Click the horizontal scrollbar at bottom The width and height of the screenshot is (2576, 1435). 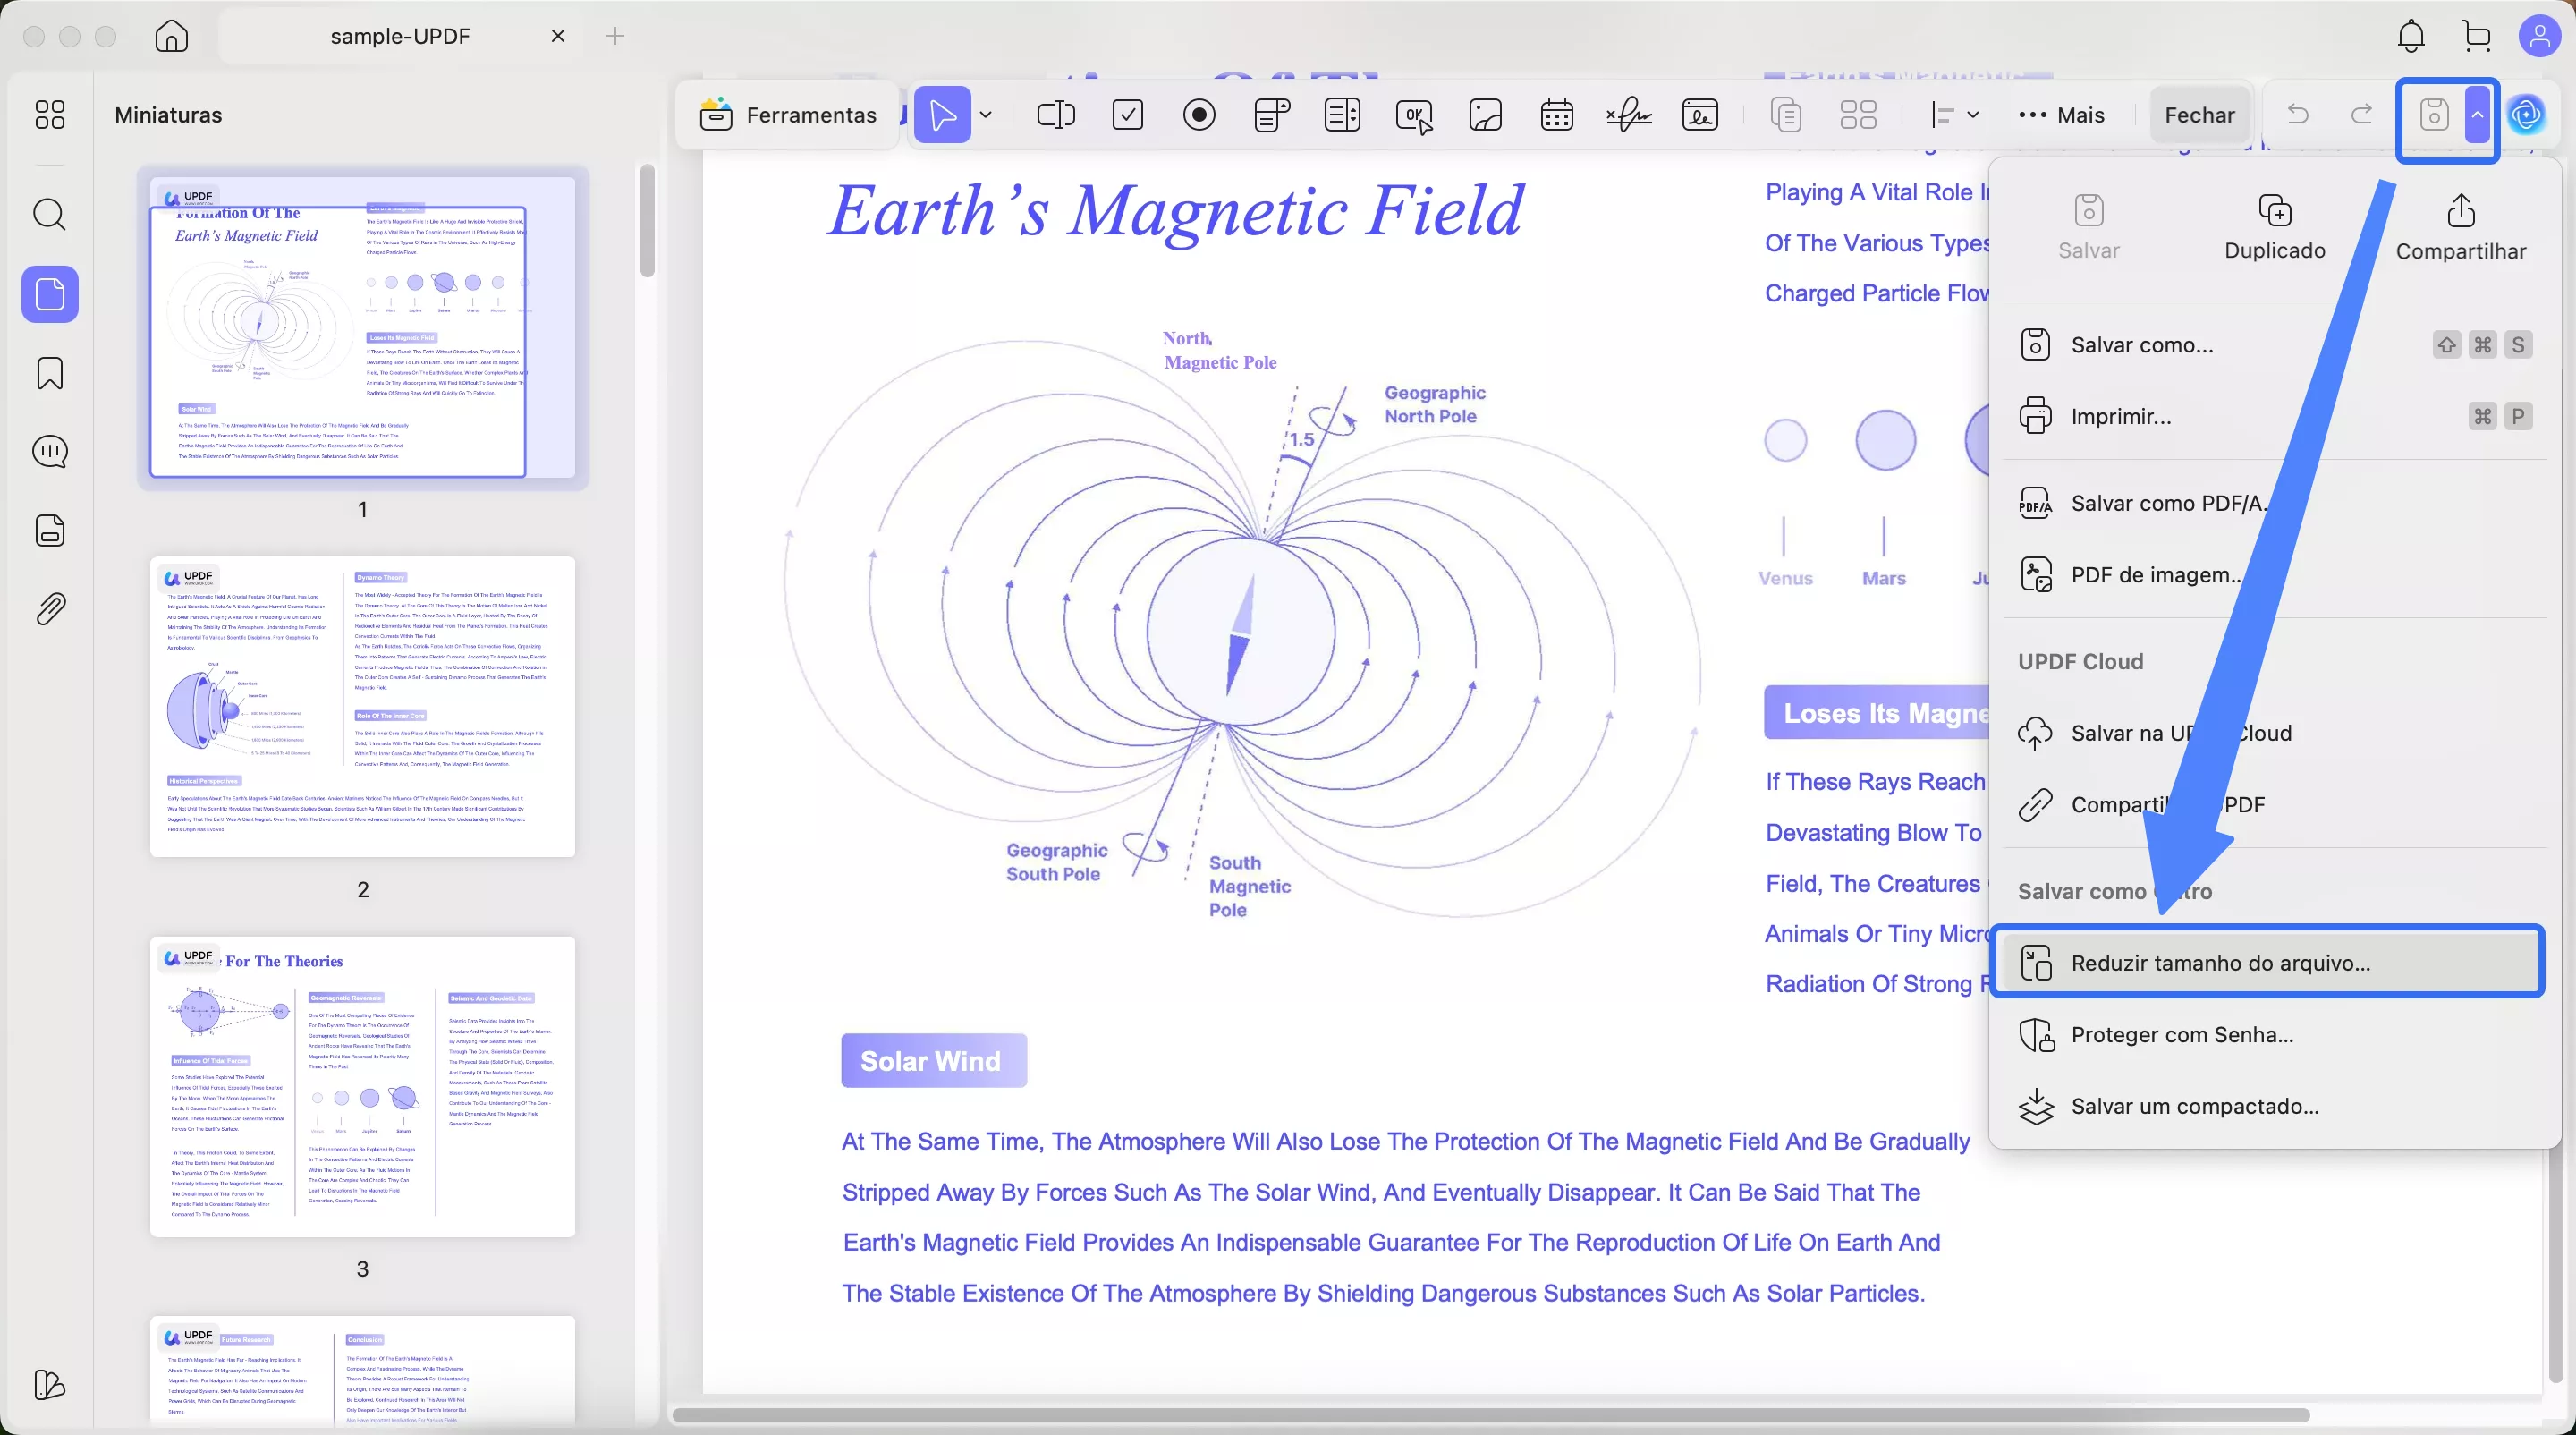[x=1490, y=1415]
